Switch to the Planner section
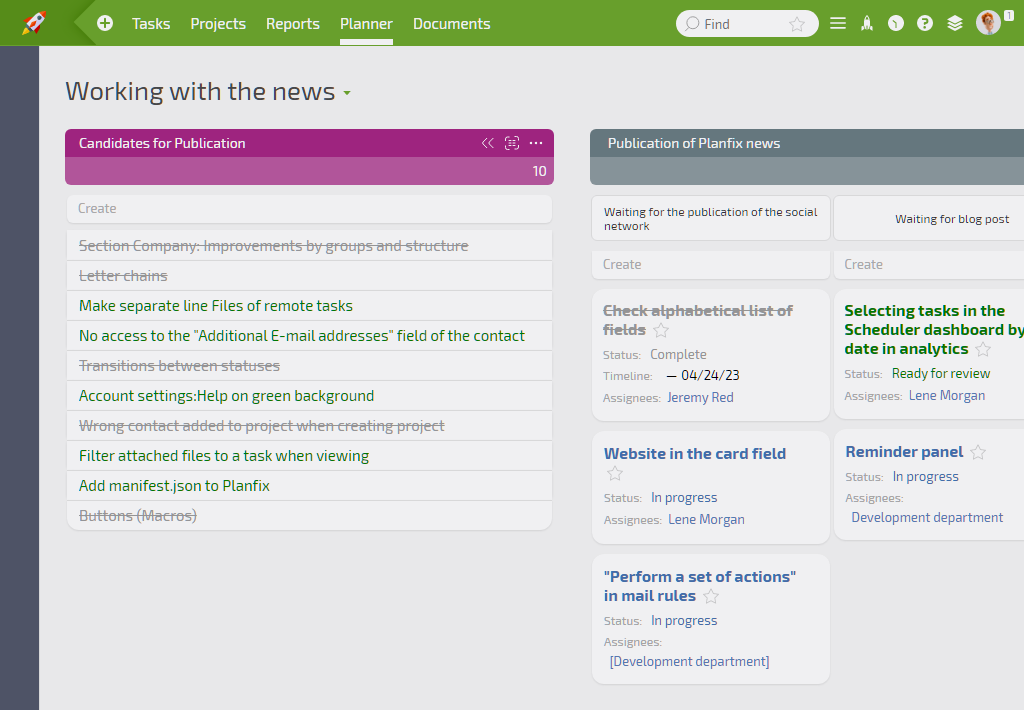This screenshot has width=1024, height=710. pyautogui.click(x=366, y=24)
